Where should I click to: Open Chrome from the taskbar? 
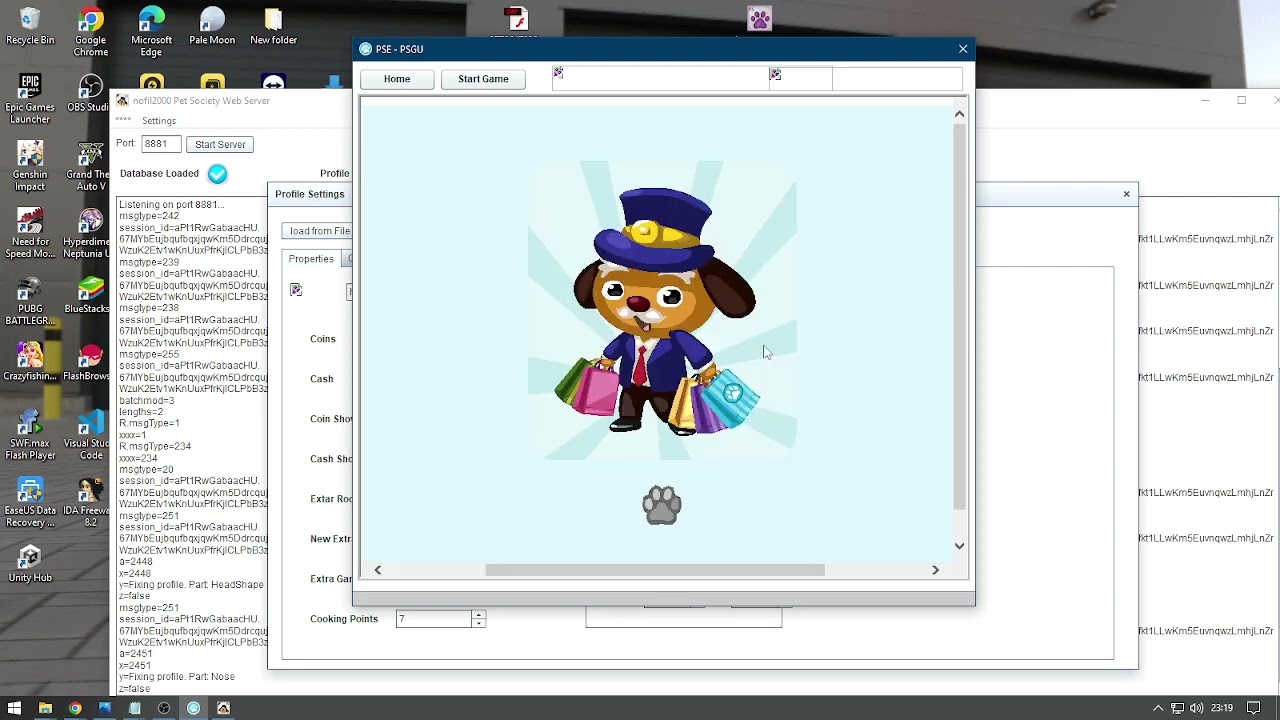75,708
